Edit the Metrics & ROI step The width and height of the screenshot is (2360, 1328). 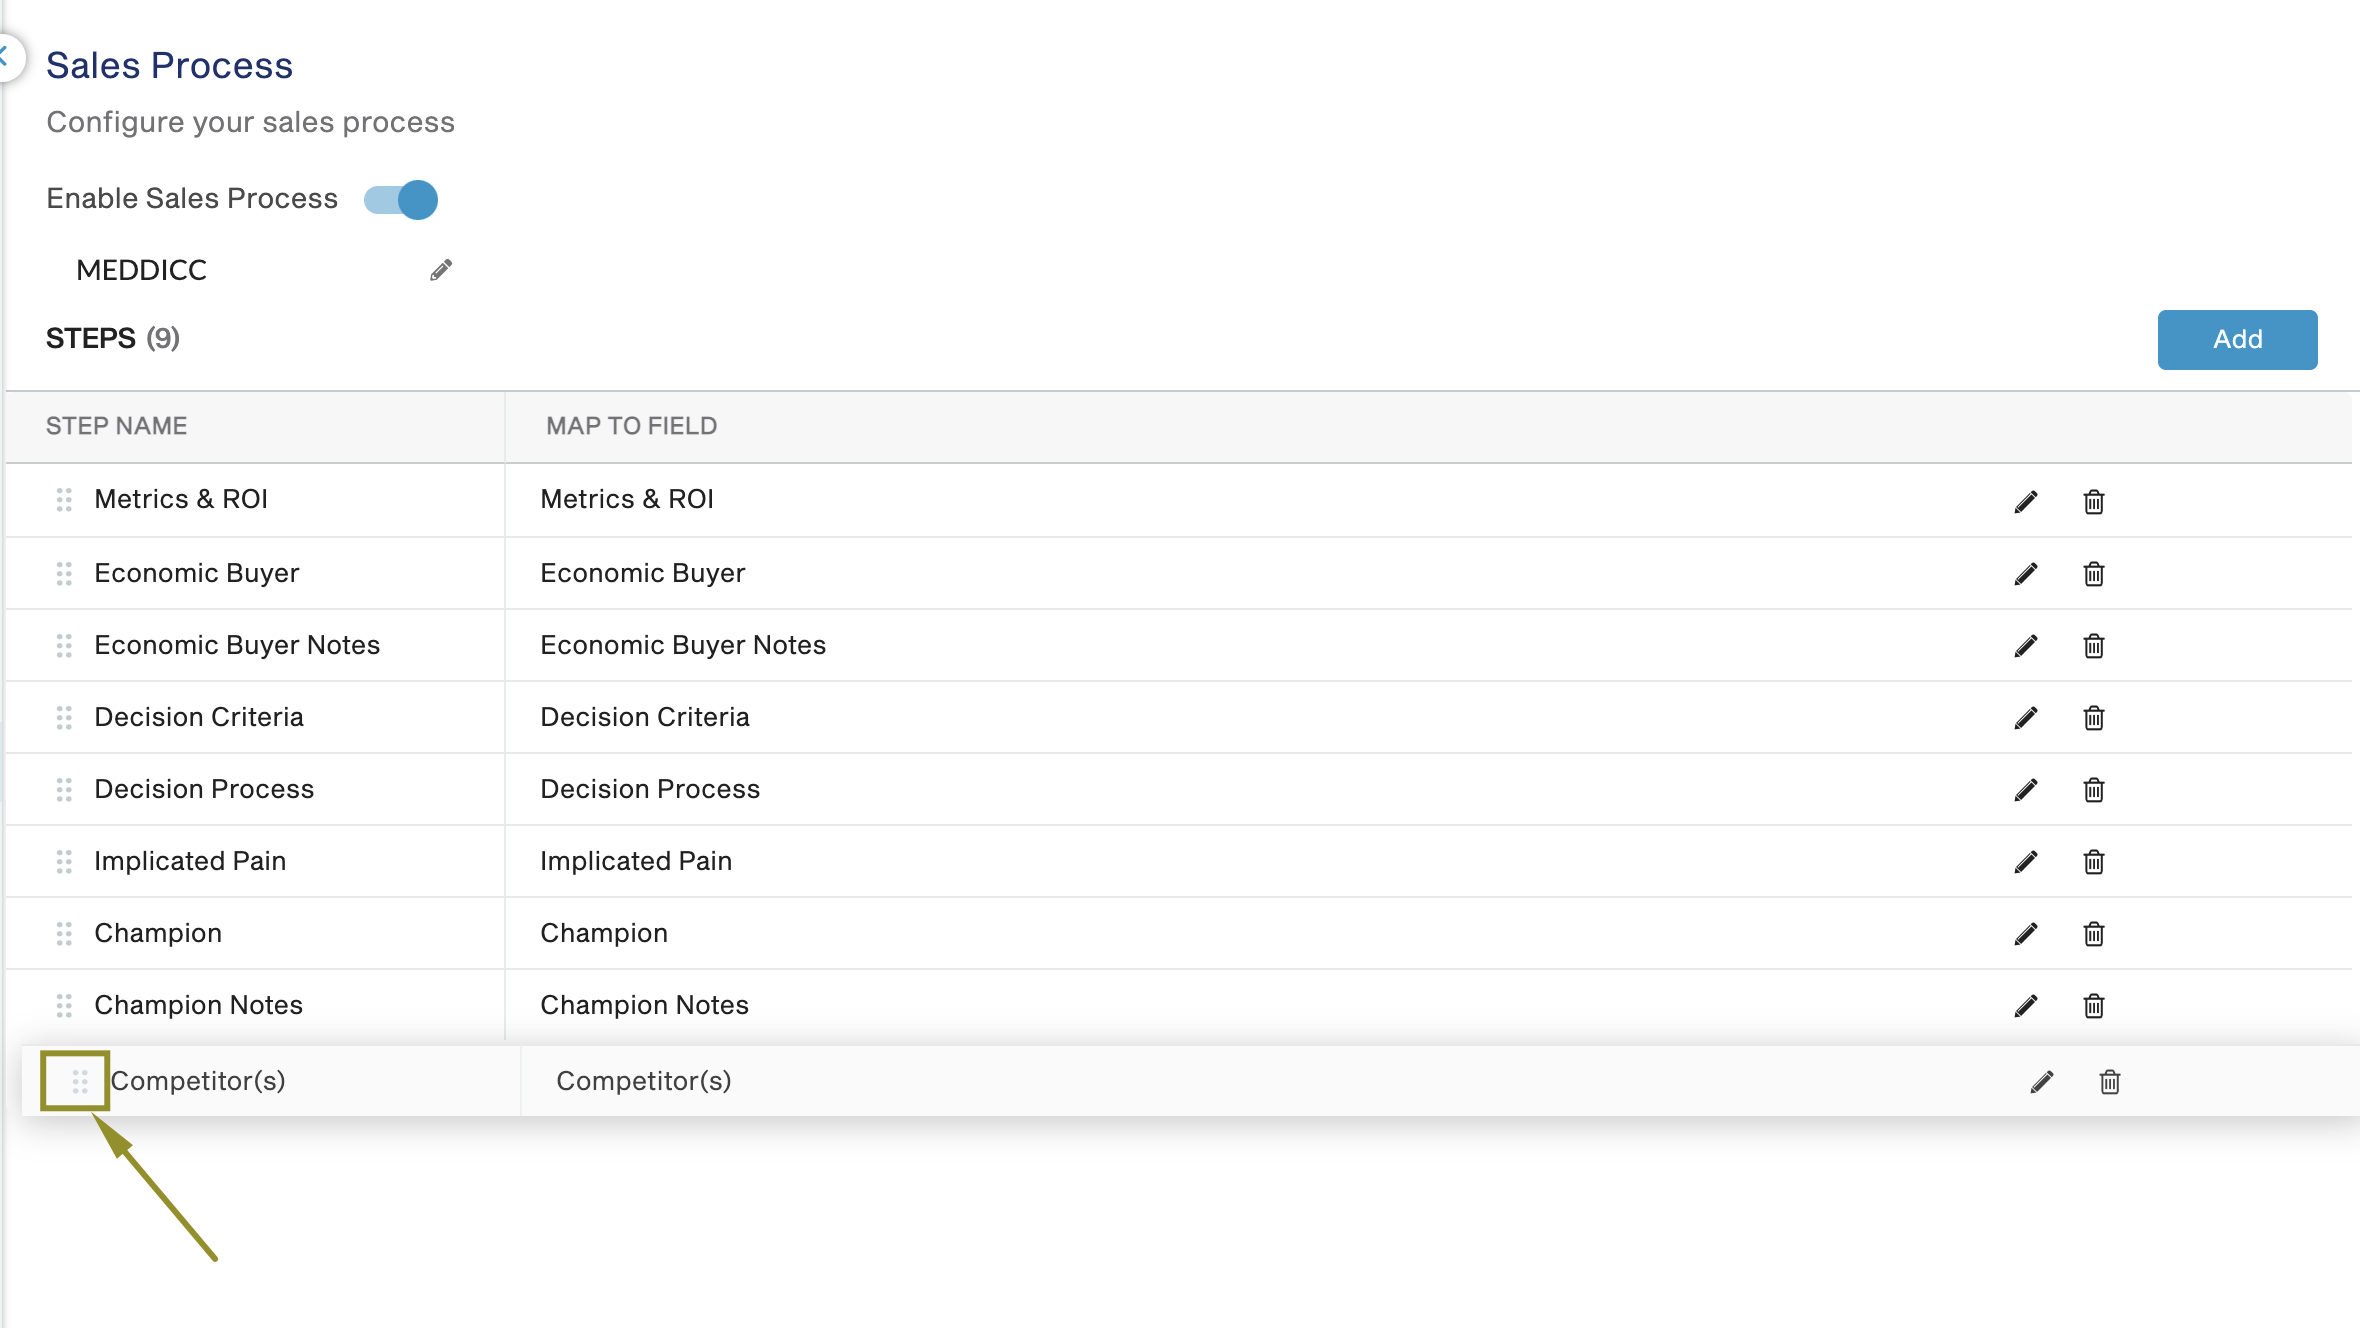pos(2026,501)
